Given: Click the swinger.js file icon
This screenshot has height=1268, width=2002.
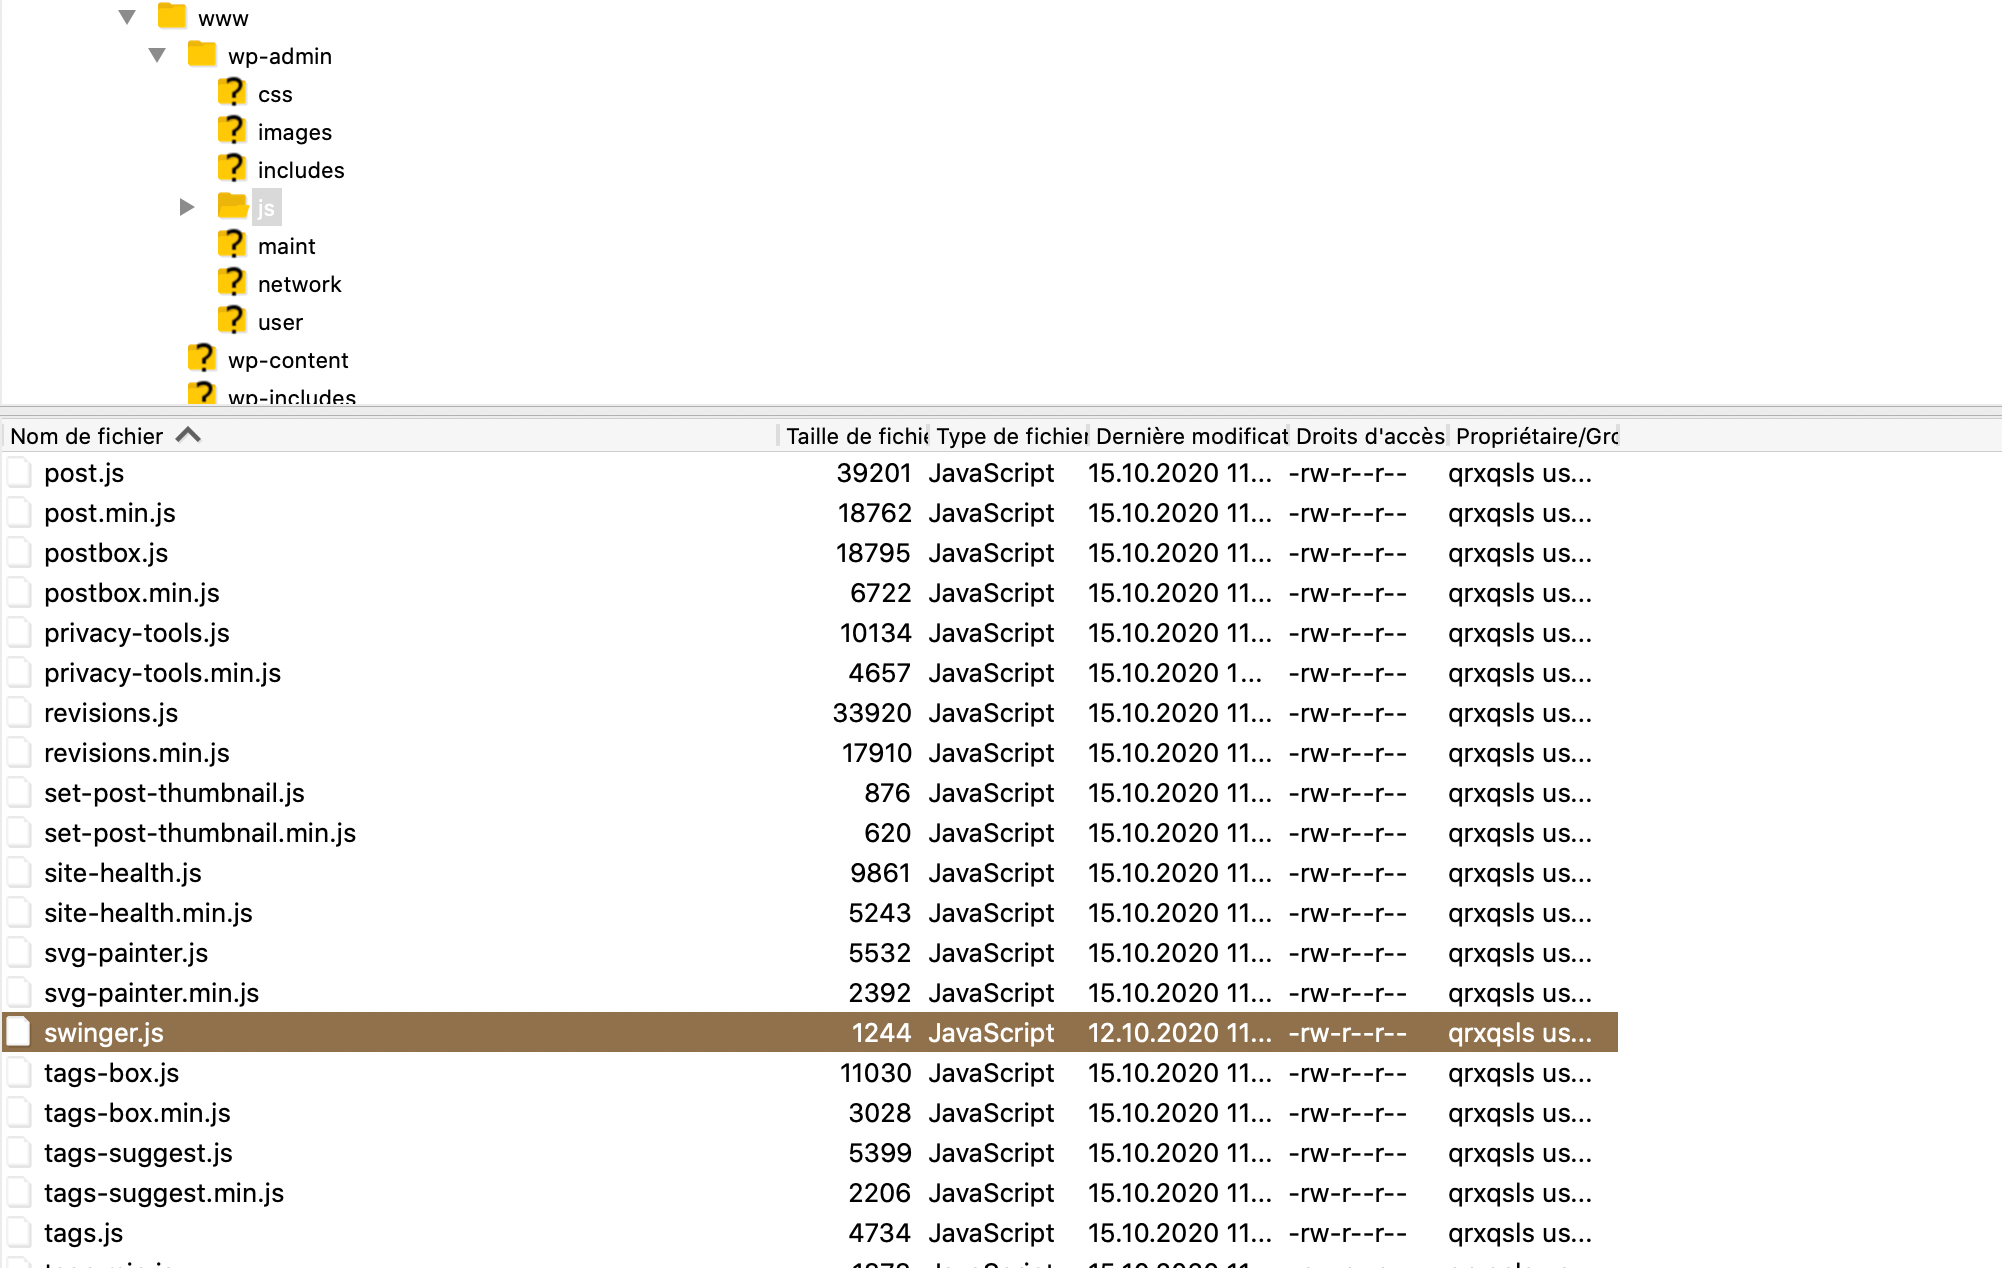Looking at the screenshot, I should [19, 1032].
